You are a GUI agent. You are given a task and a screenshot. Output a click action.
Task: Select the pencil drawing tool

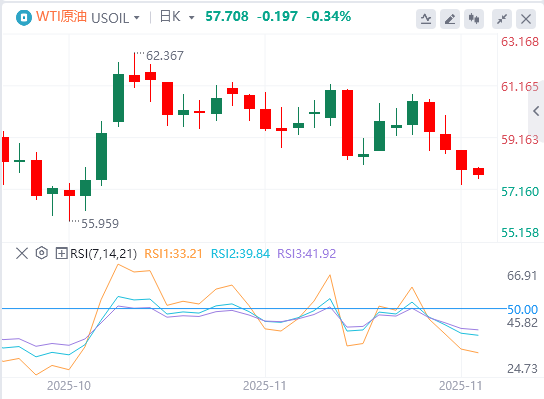[x=450, y=19]
